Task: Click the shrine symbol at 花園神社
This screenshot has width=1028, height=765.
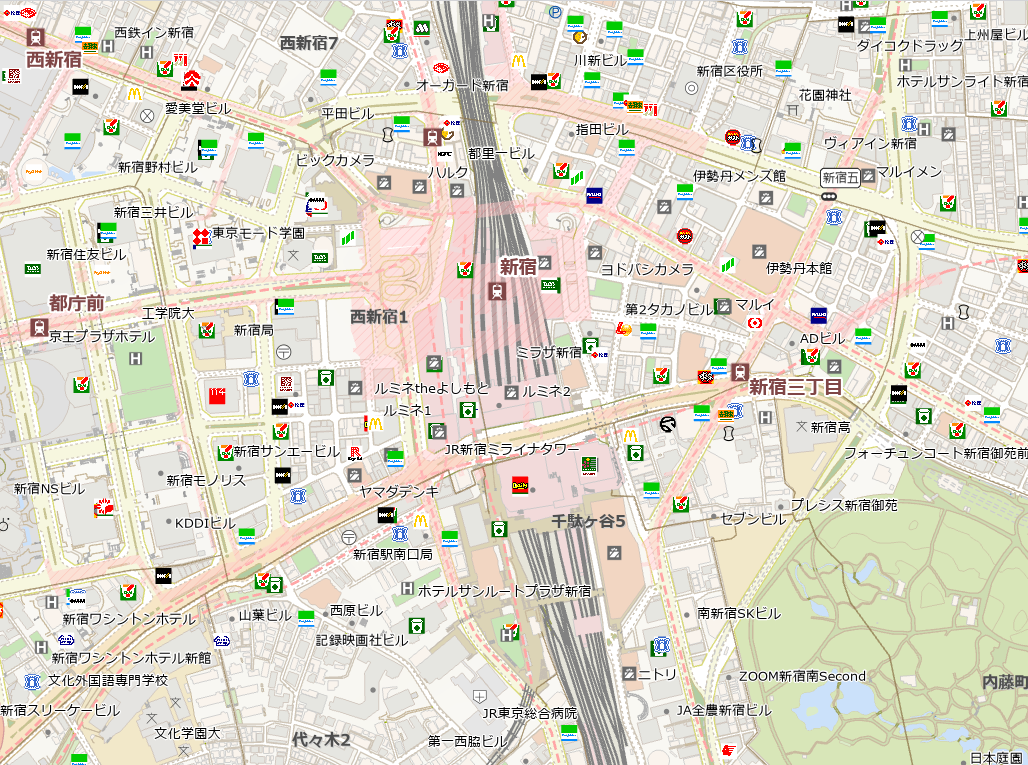Action: (x=793, y=109)
